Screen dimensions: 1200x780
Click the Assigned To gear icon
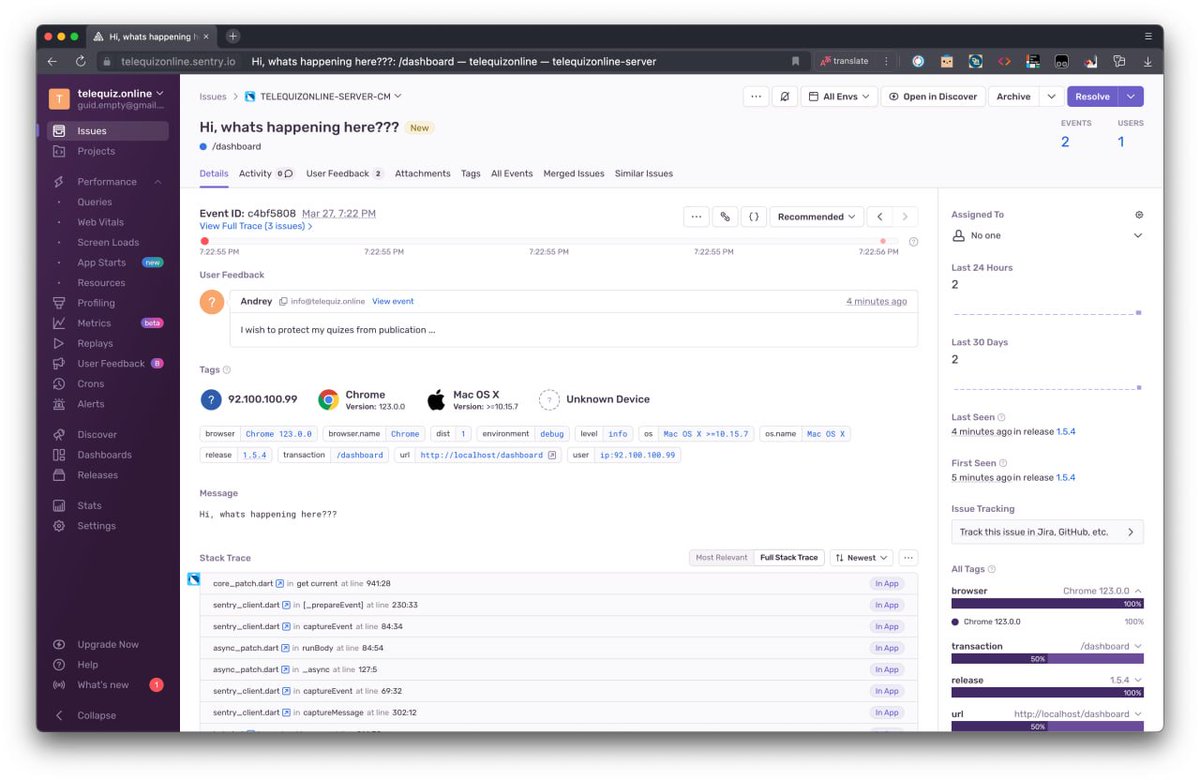pos(1139,215)
